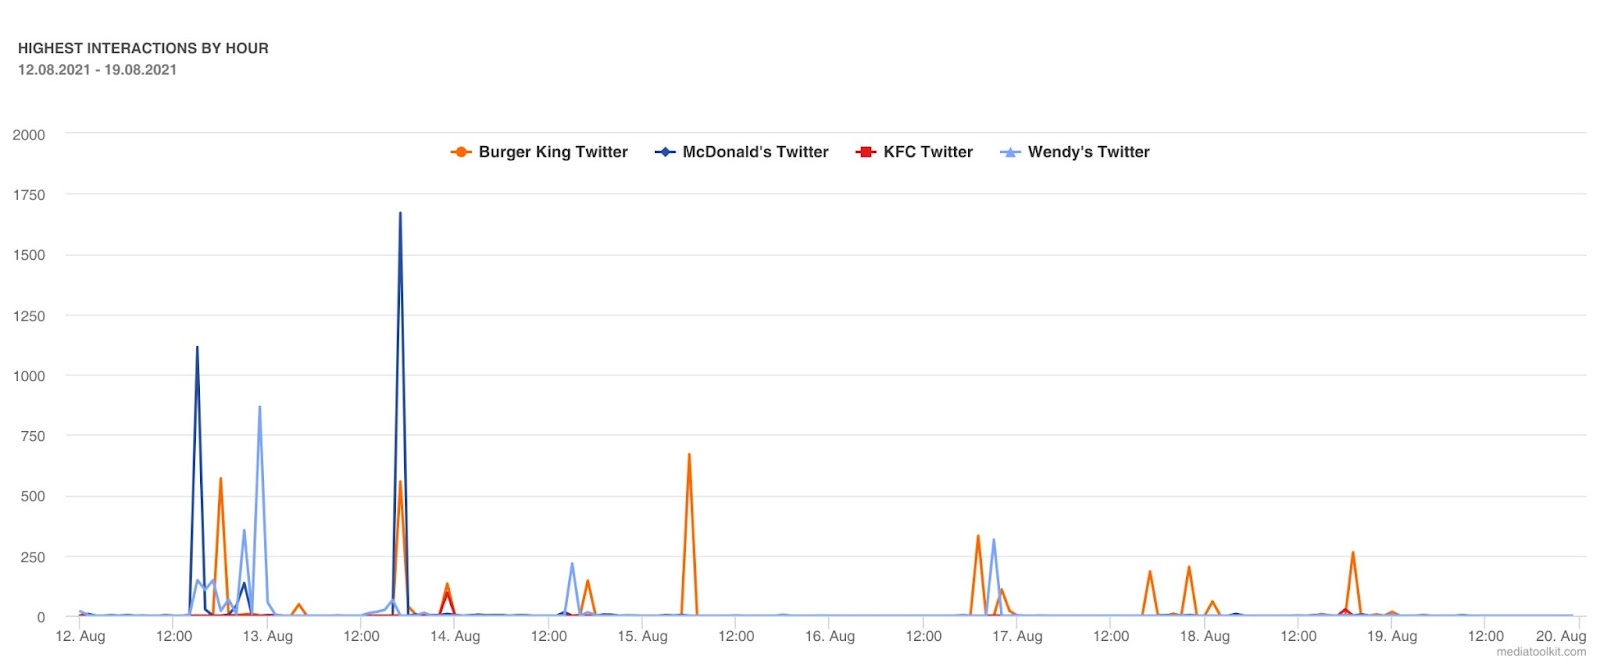Click the 12.08.2021 - 19.08.2021 date range subtitle
The height and width of the screenshot is (666, 1600).
pyautogui.click(x=97, y=70)
